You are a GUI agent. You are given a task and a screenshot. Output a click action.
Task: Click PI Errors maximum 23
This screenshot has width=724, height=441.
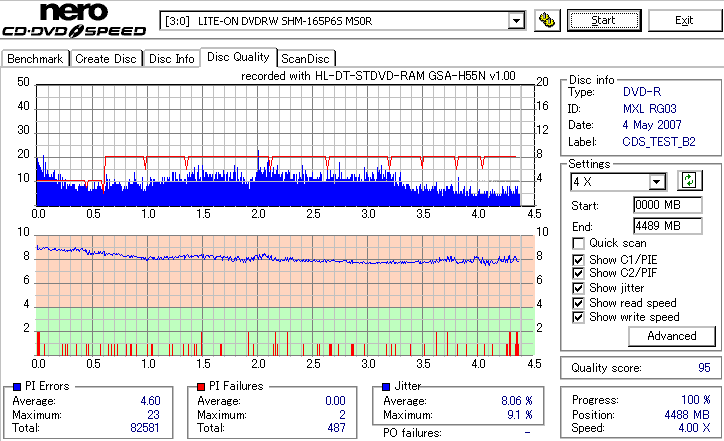pyautogui.click(x=153, y=415)
